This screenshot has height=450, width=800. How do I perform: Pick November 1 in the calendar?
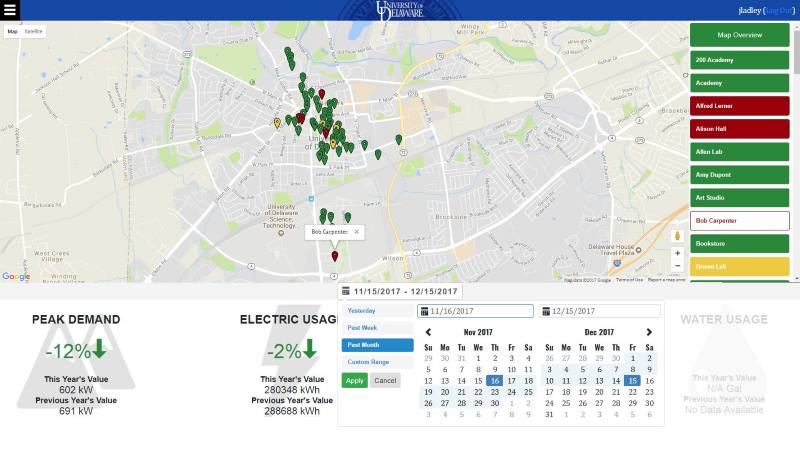[x=478, y=358]
